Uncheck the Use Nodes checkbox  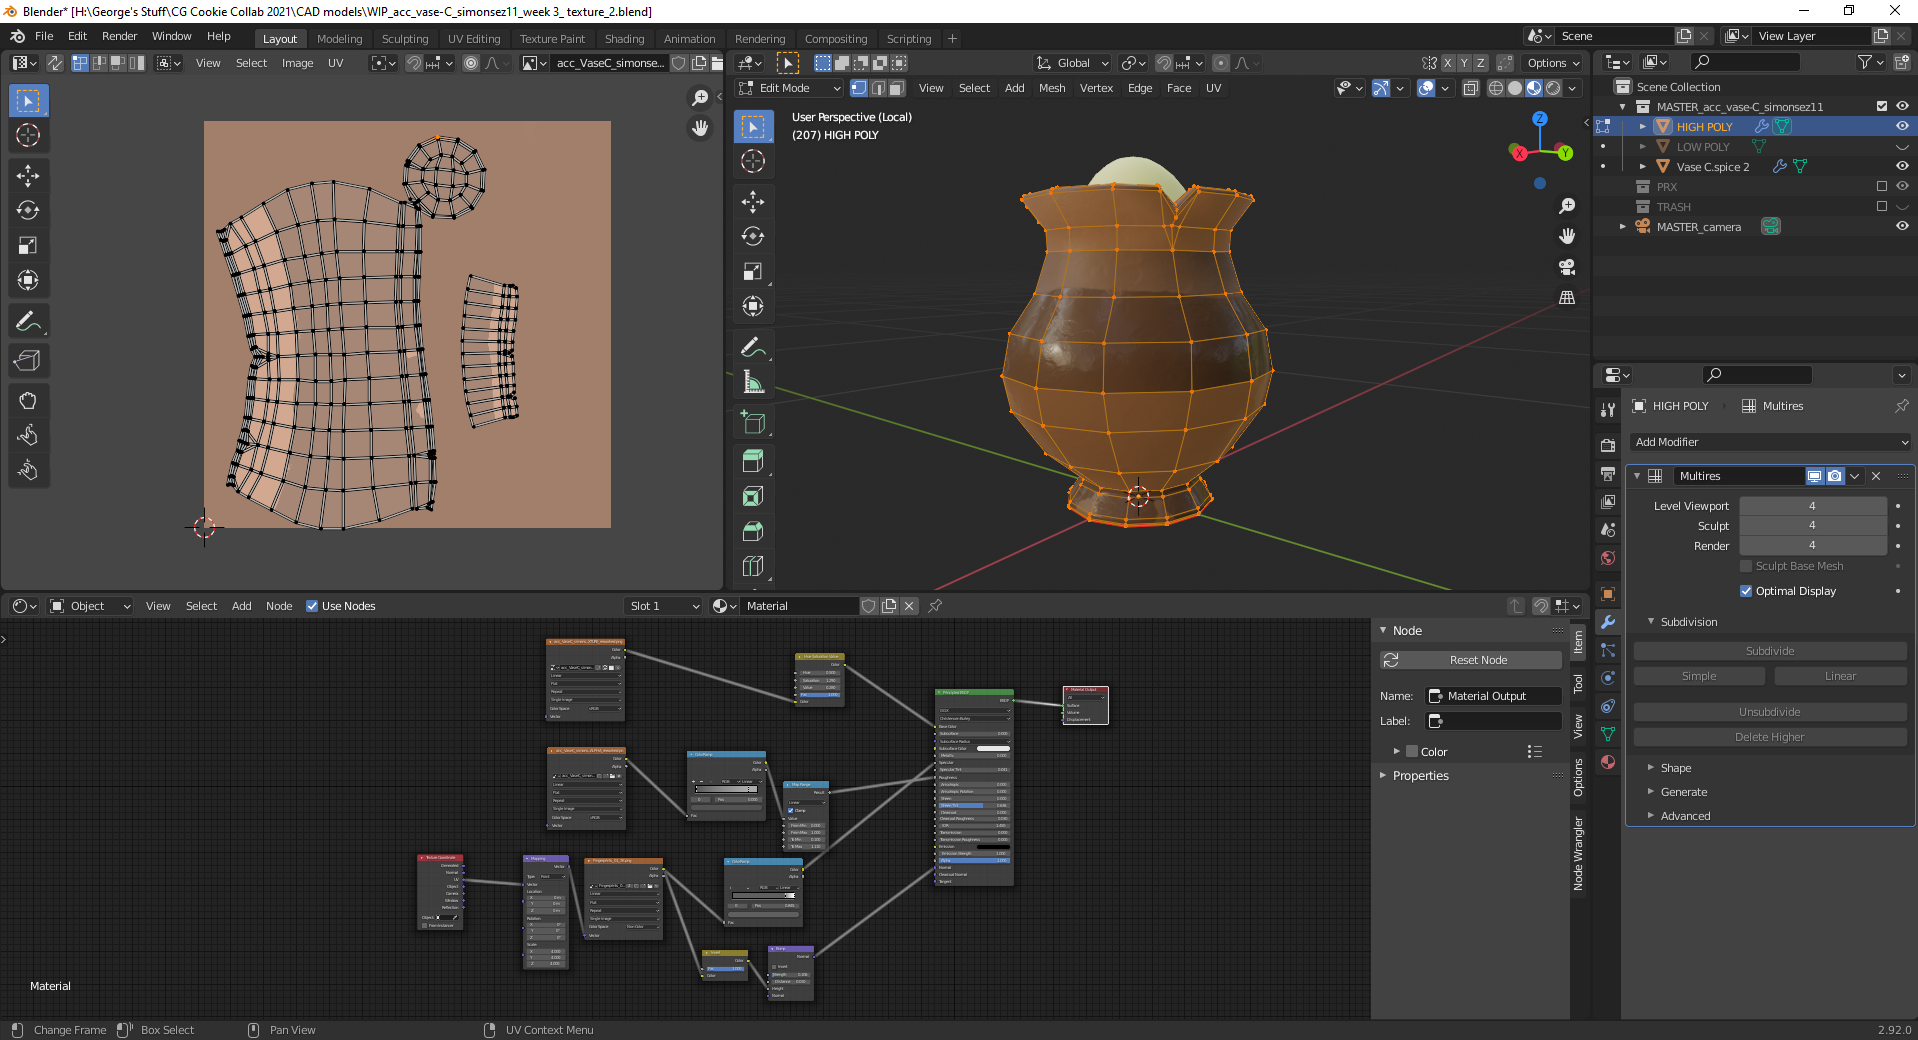(x=312, y=606)
